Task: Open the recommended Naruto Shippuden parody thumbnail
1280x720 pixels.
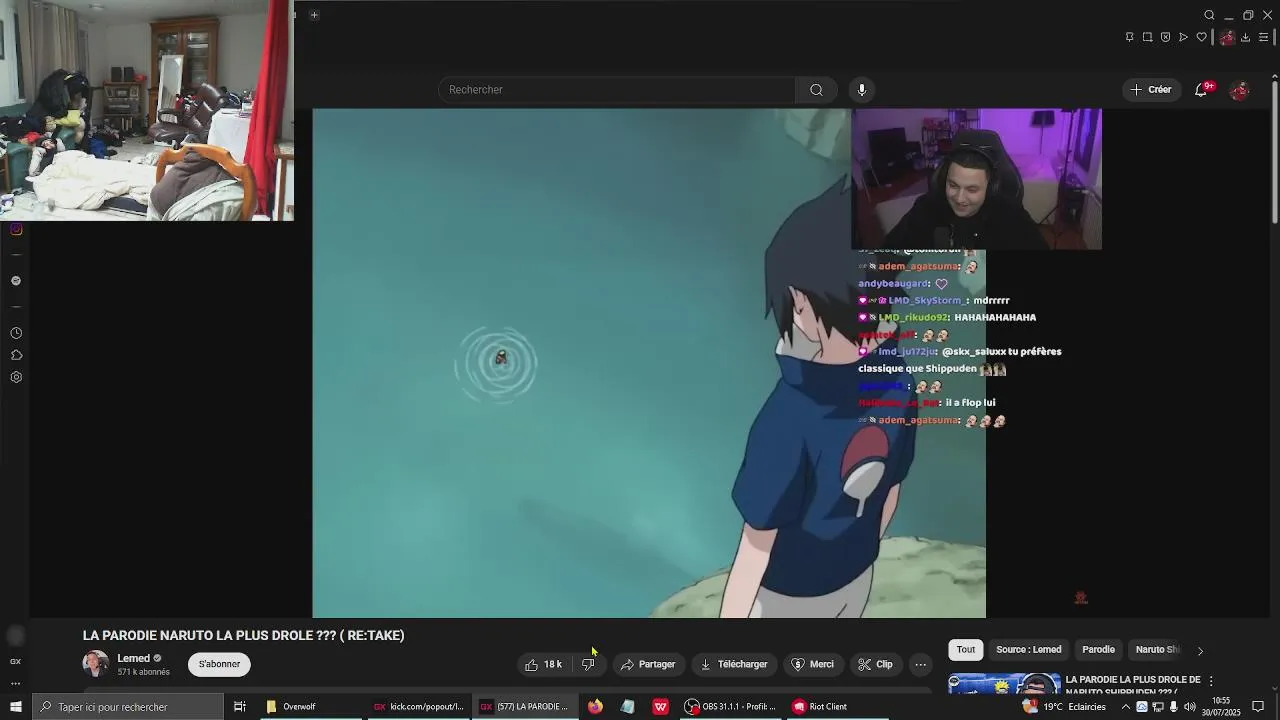Action: point(1004,684)
